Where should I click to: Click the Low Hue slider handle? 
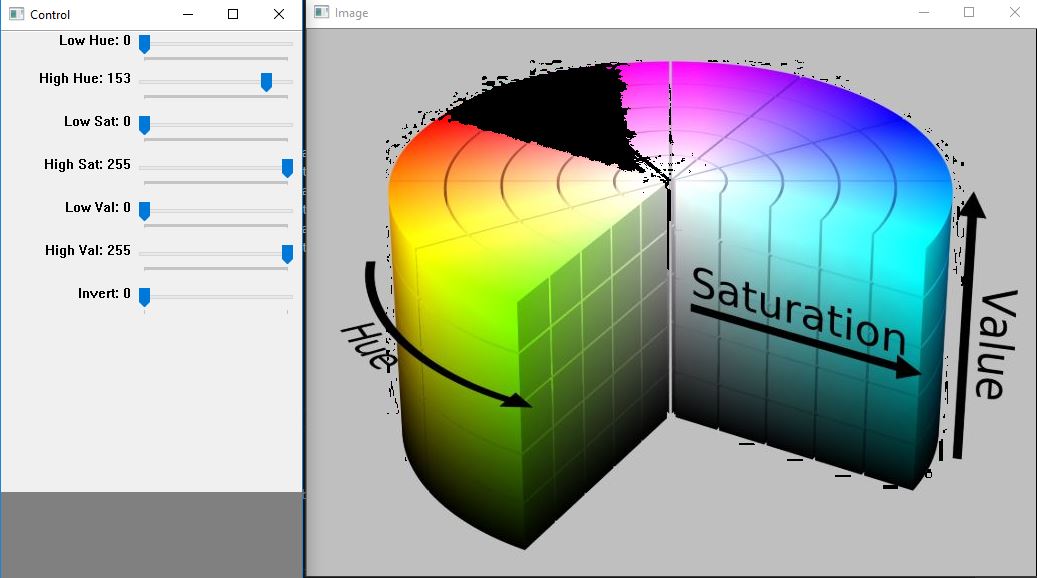(x=144, y=43)
